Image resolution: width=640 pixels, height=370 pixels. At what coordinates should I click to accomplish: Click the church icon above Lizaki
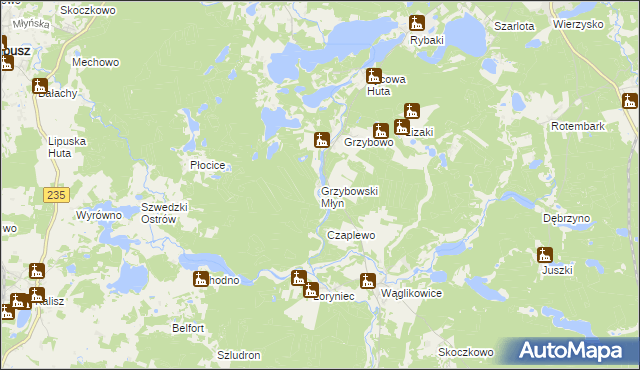click(412, 111)
